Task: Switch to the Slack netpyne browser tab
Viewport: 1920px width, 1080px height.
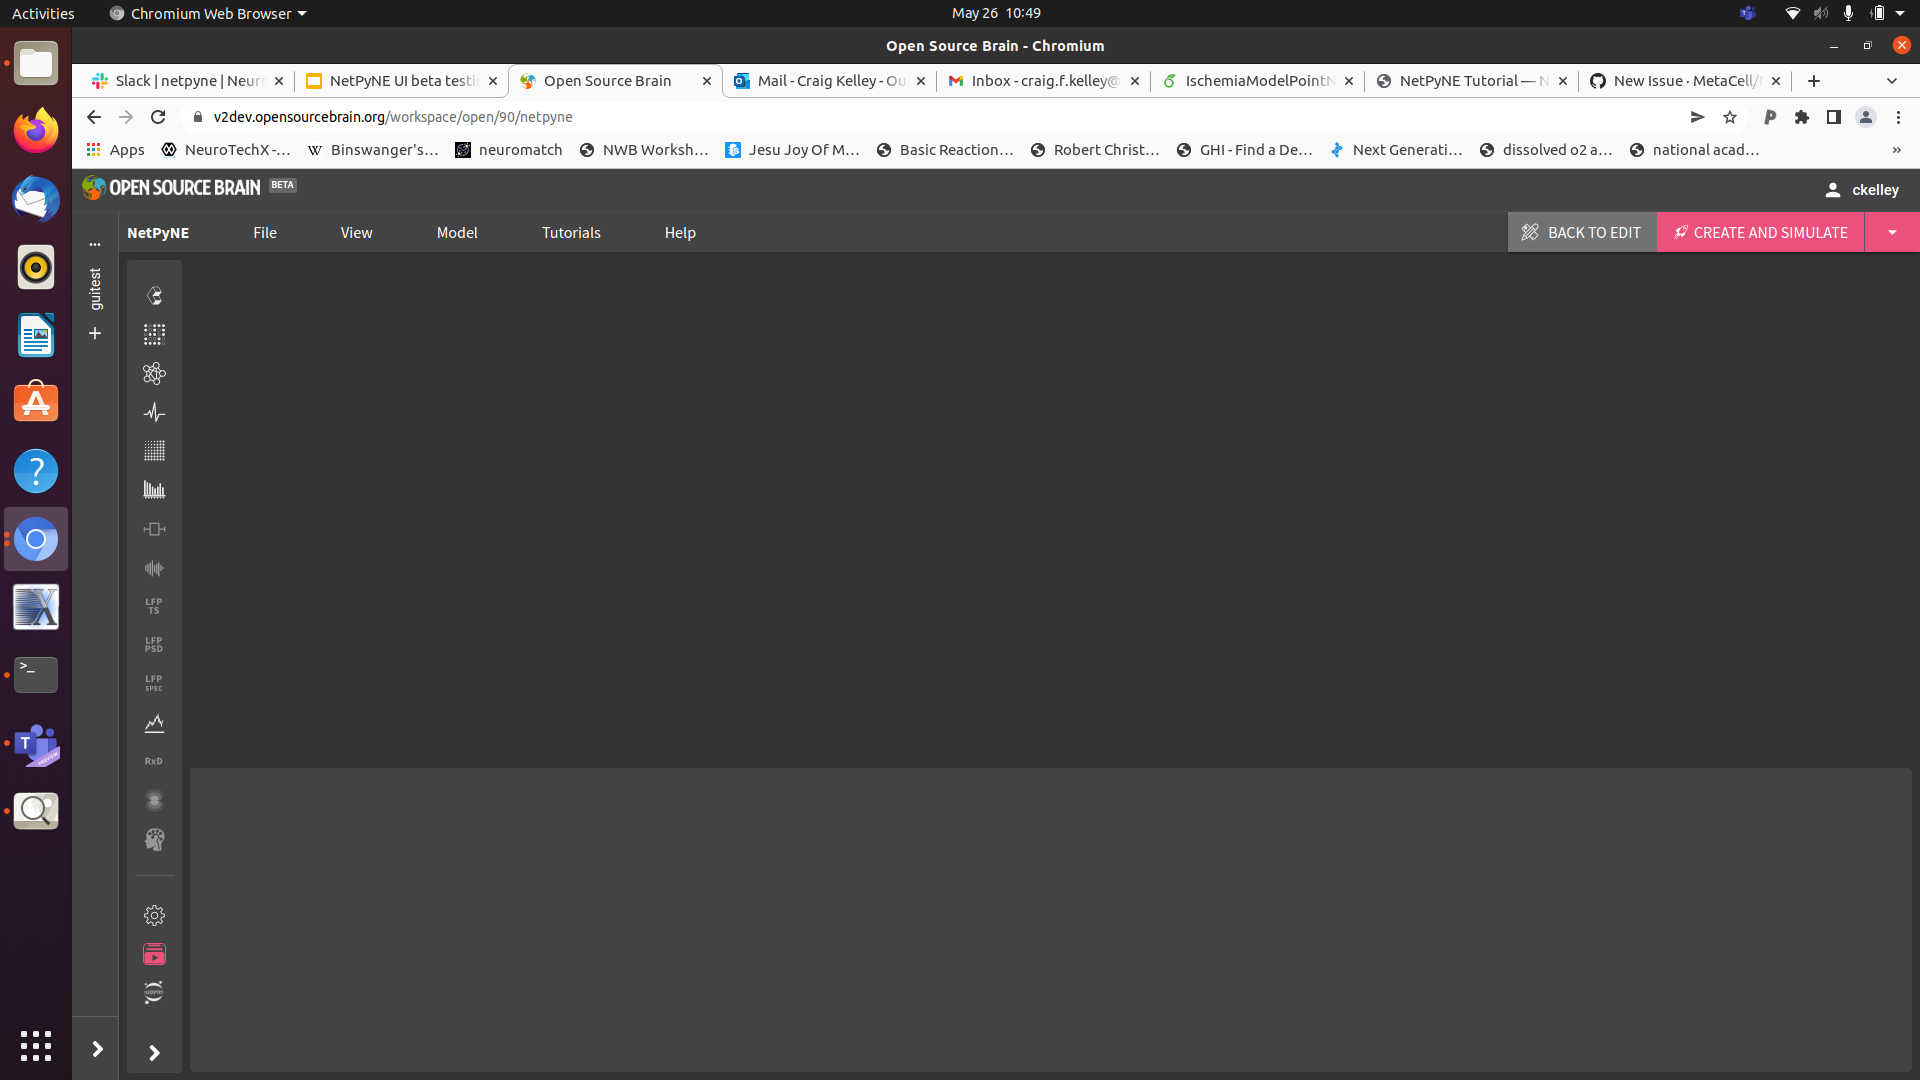Action: pos(187,81)
